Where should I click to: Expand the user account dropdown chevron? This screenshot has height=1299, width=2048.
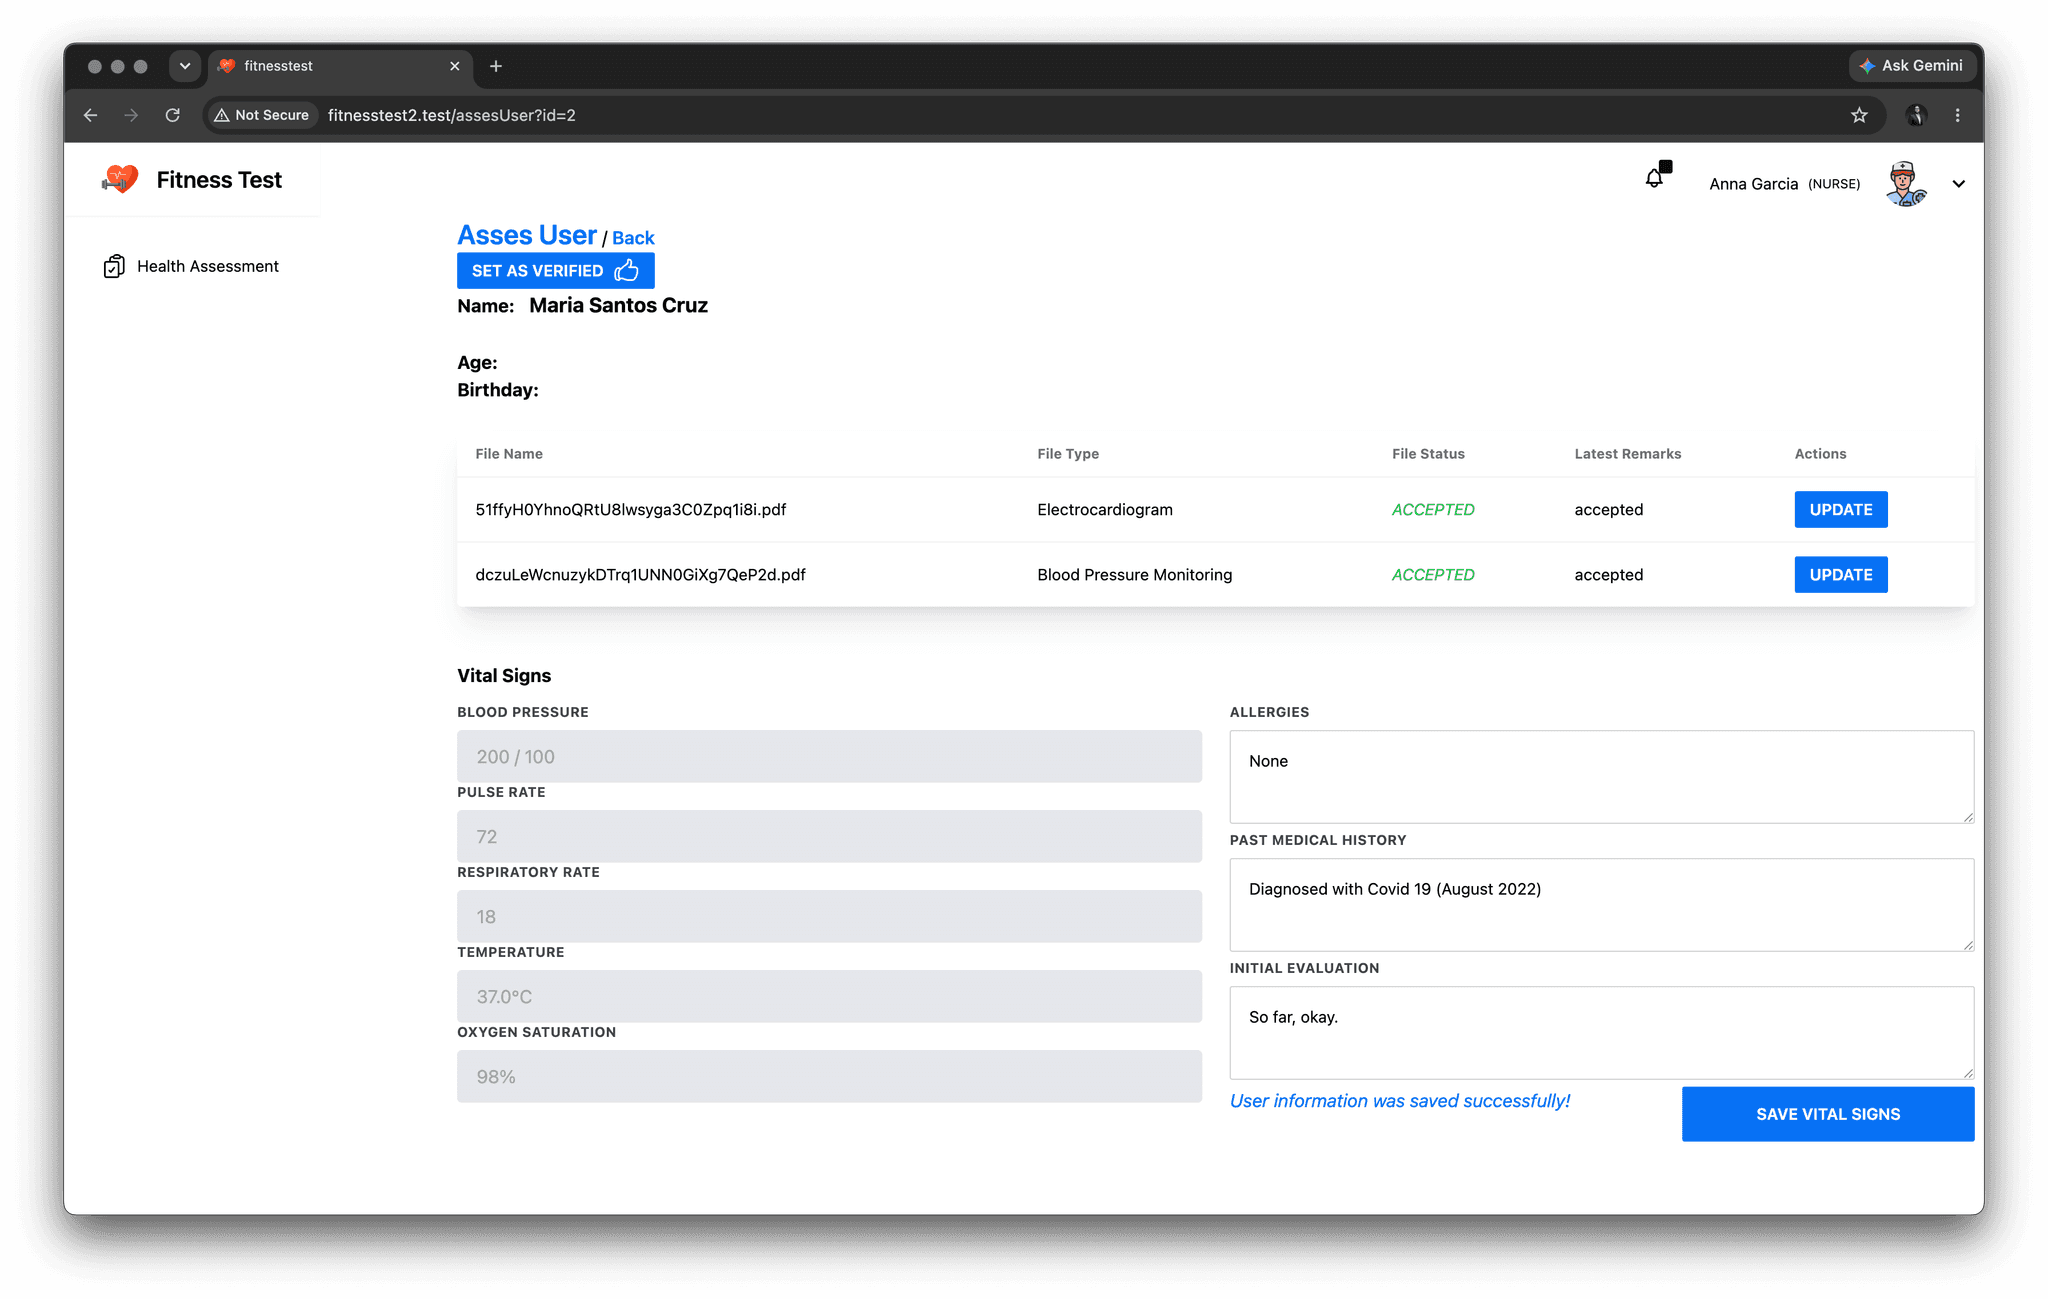click(1958, 184)
